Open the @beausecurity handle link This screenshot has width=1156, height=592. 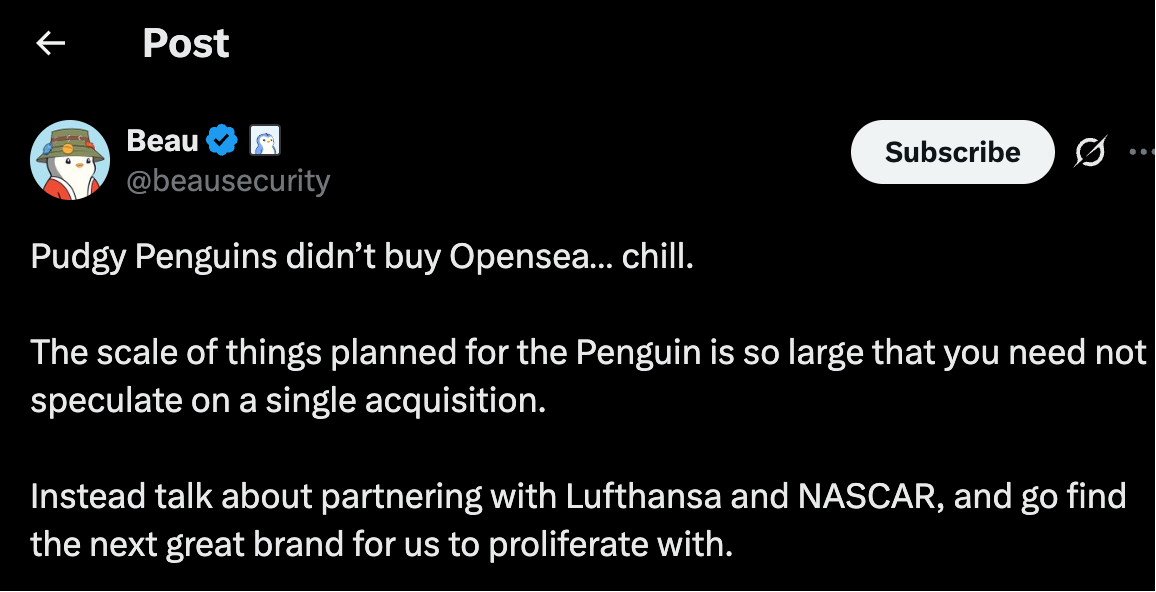pyautogui.click(x=228, y=181)
